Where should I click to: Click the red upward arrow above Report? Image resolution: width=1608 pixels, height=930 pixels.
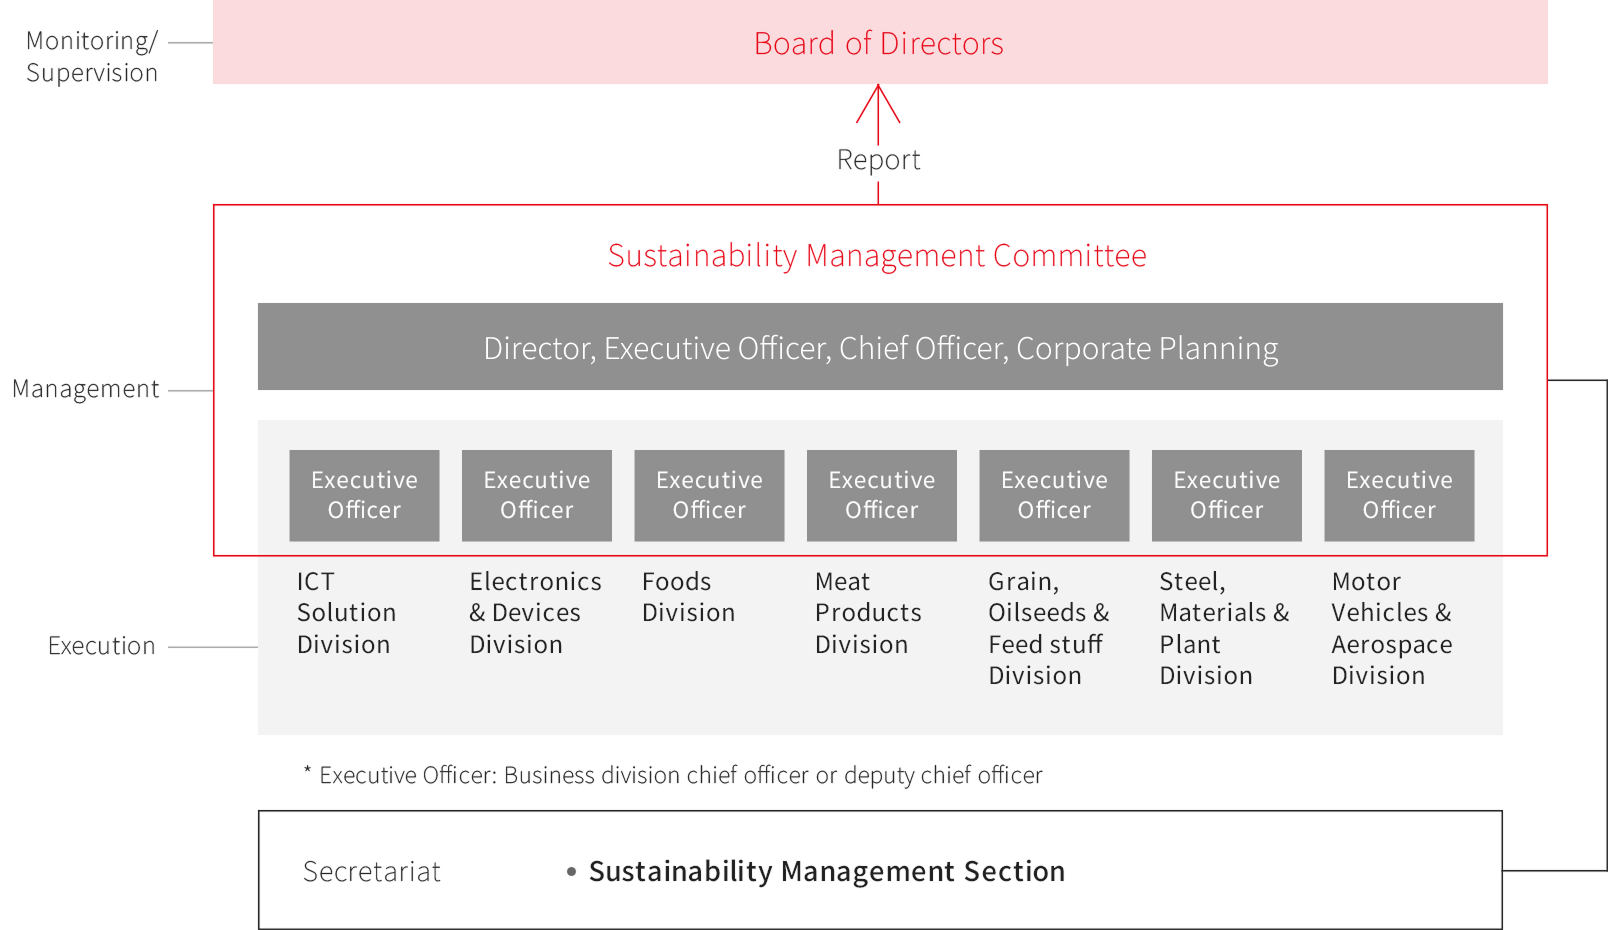tap(878, 108)
